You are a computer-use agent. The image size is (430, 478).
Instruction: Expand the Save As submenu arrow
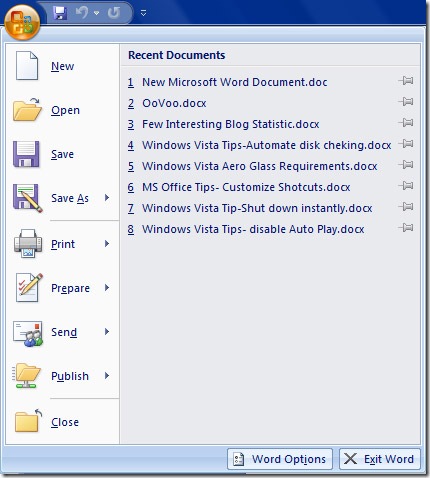(x=107, y=198)
